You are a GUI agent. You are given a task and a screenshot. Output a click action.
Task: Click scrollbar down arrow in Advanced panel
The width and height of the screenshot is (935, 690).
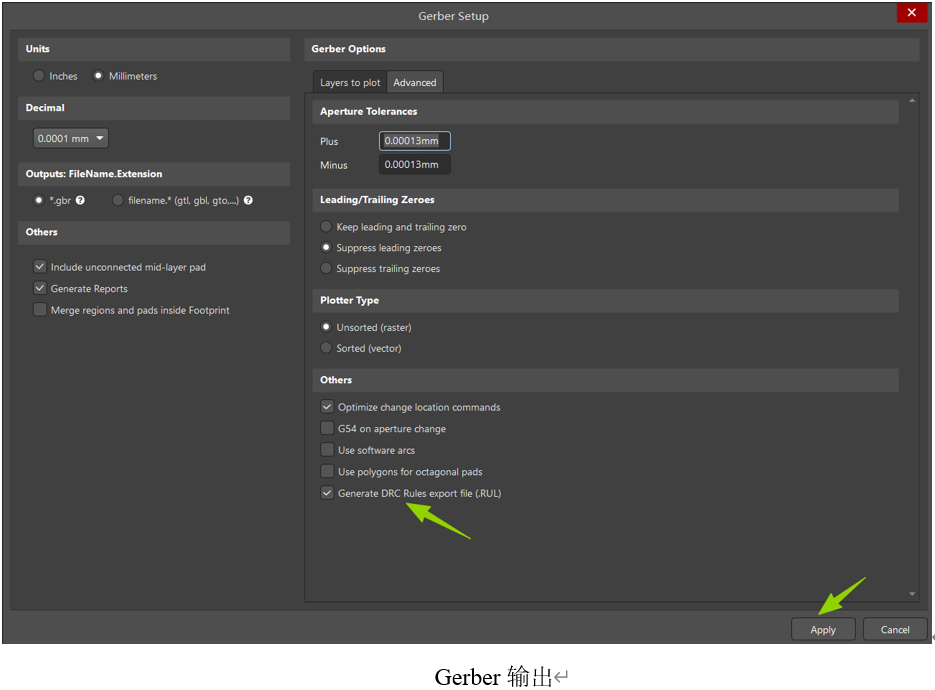click(x=912, y=594)
